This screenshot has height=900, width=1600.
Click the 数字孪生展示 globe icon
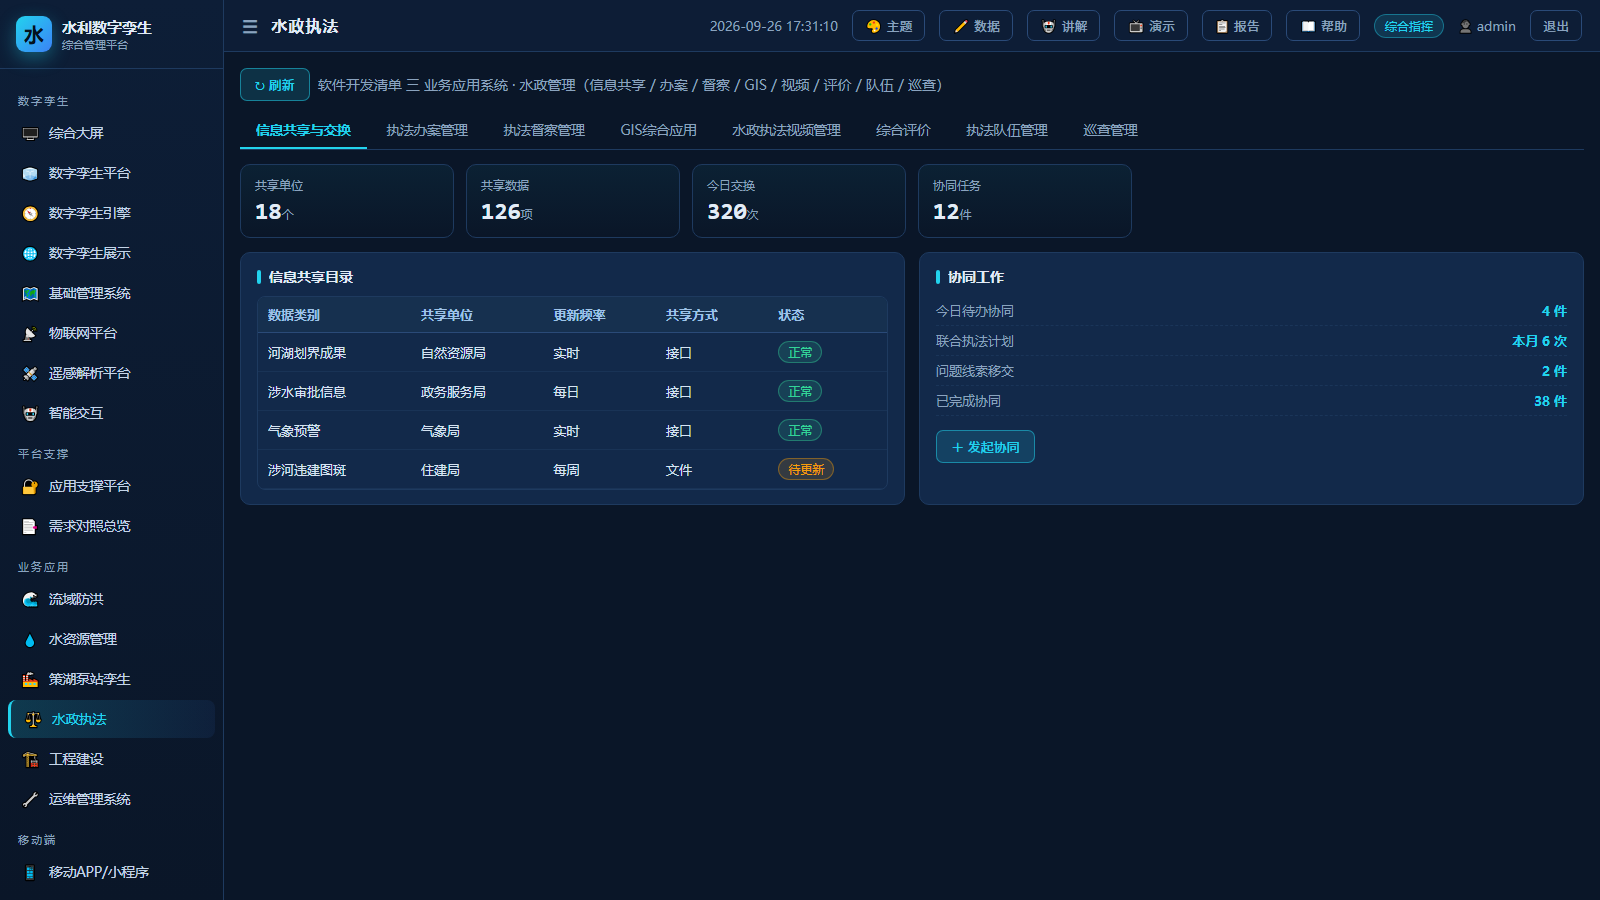point(30,254)
